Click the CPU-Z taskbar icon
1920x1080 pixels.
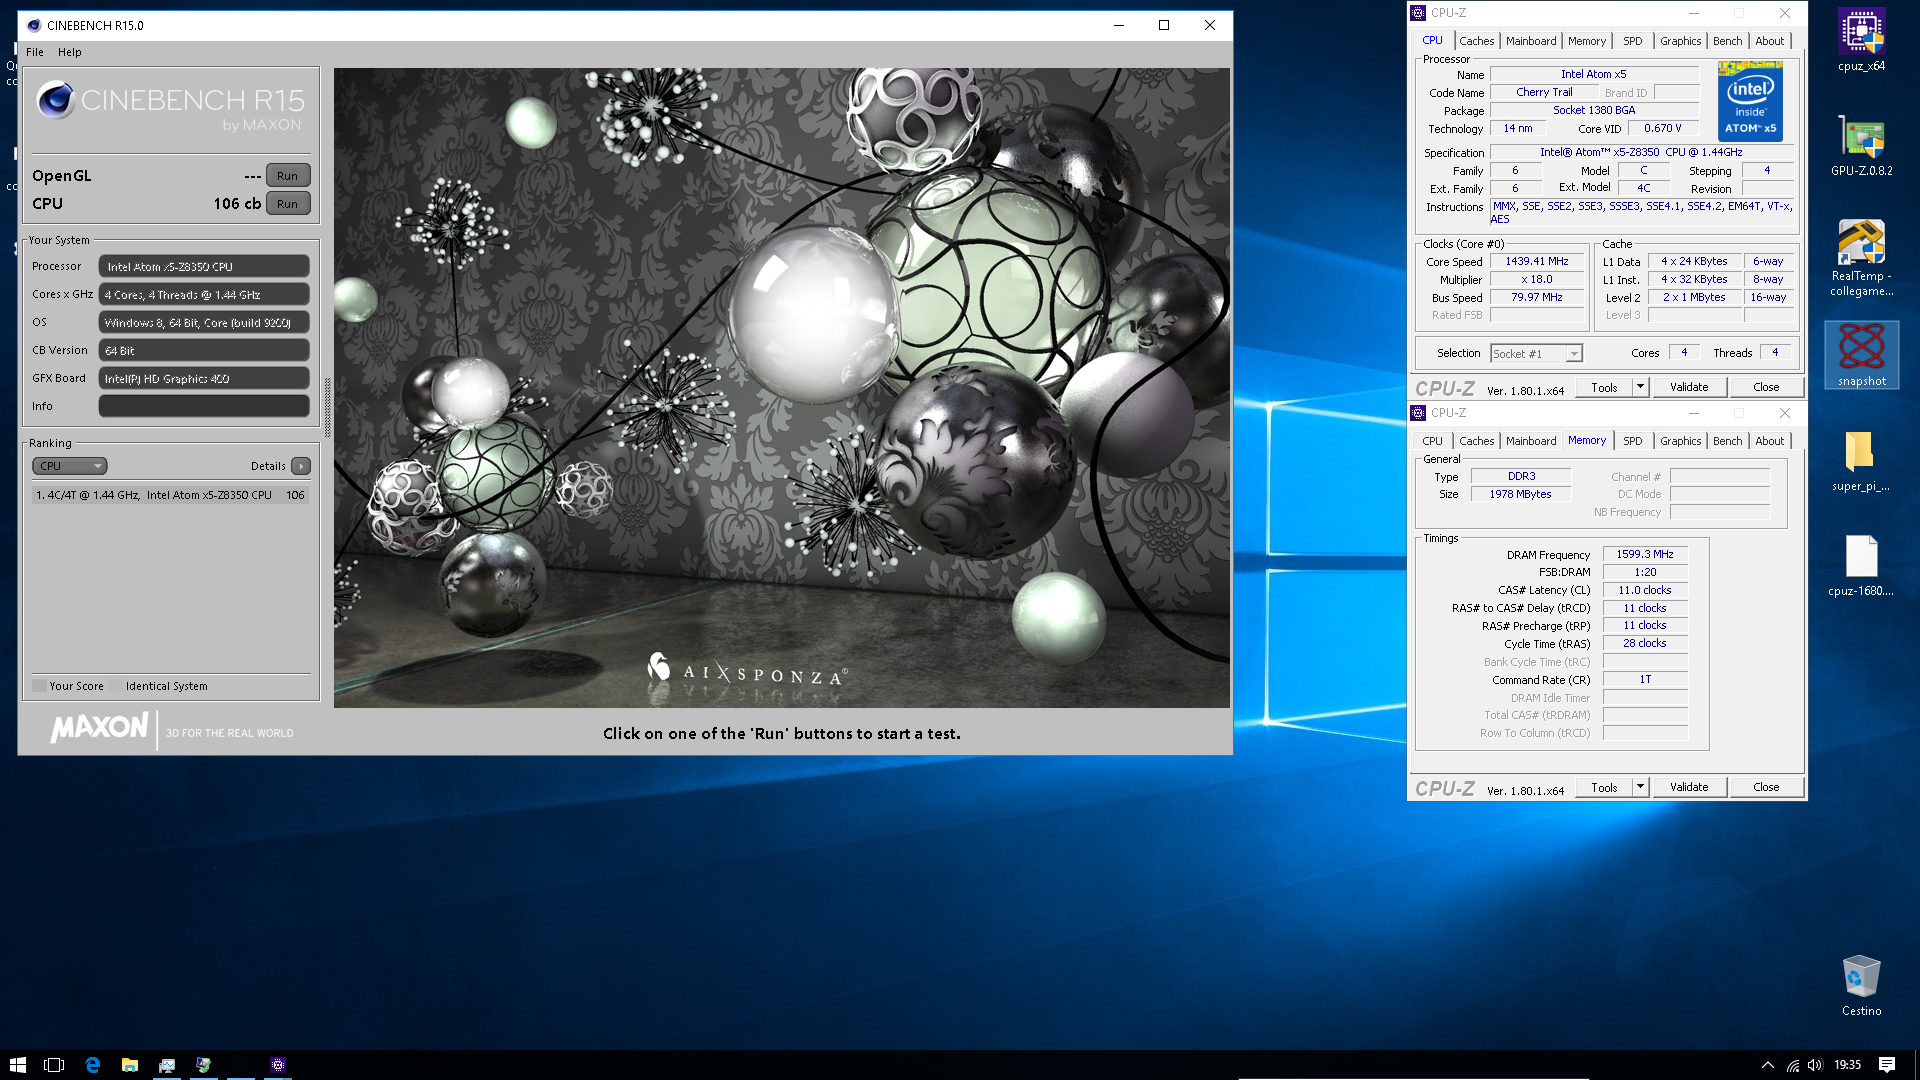click(x=278, y=1065)
